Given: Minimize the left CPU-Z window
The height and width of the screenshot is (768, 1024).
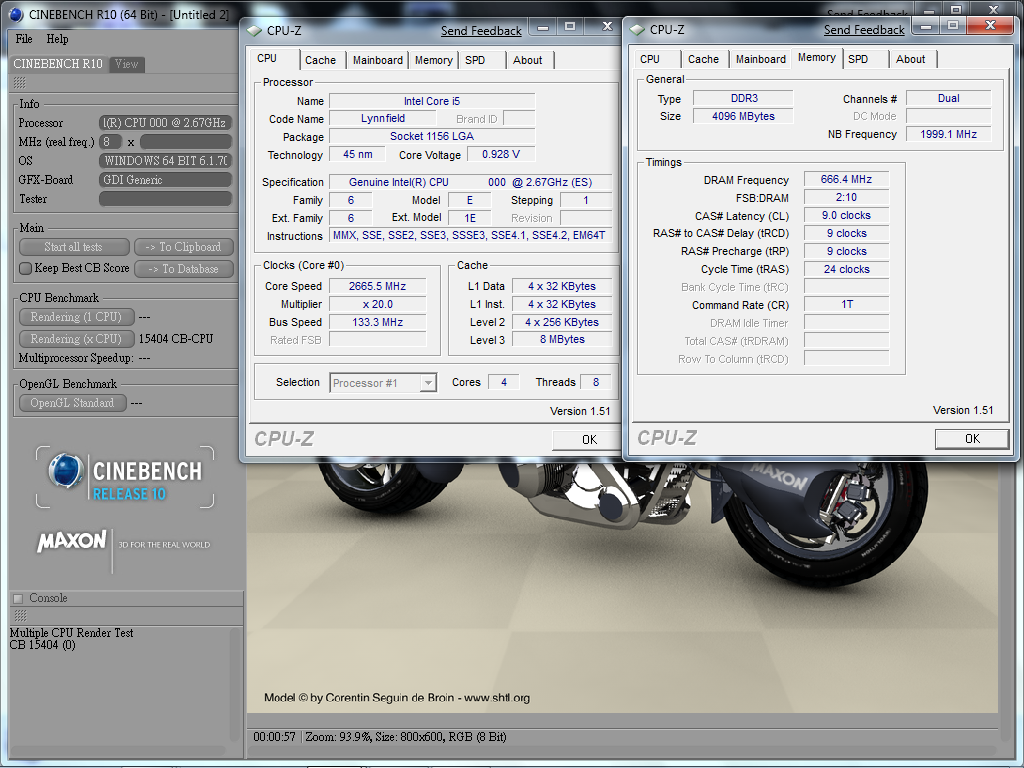Looking at the screenshot, I should coord(542,27).
